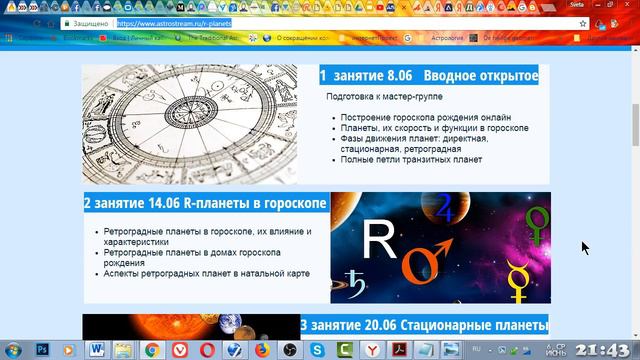Switch to Google Chrome taskbar icon

152,350
